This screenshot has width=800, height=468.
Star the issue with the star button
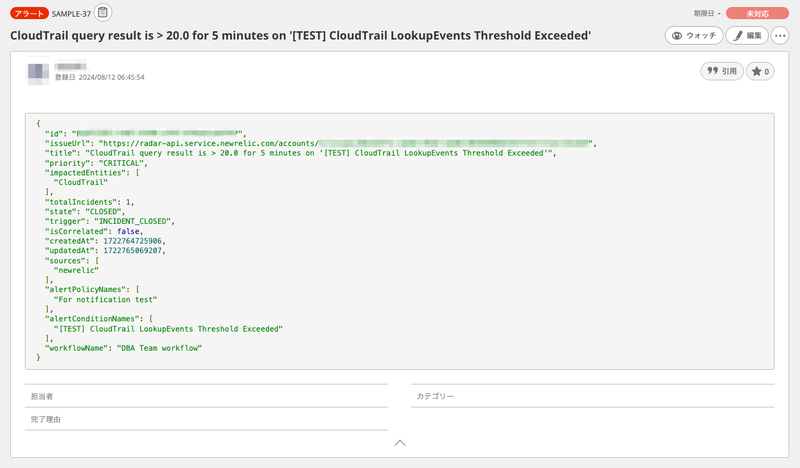[x=760, y=71]
